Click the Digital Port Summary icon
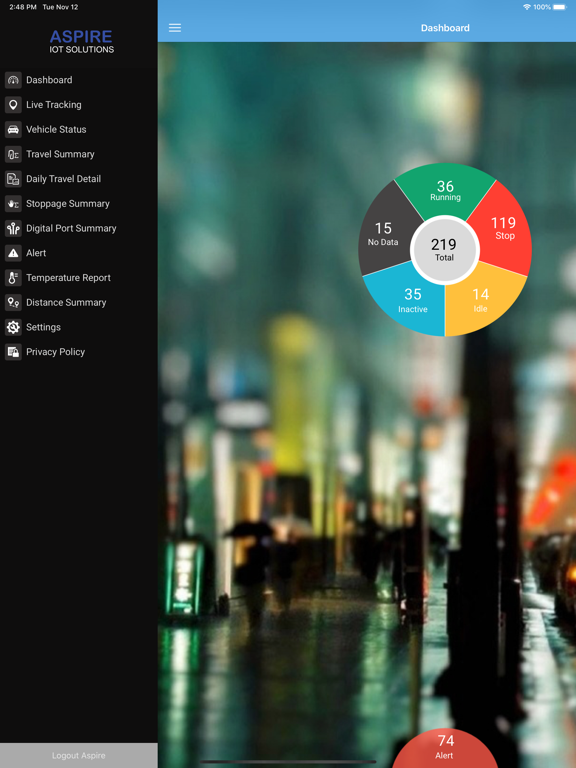 13,228
